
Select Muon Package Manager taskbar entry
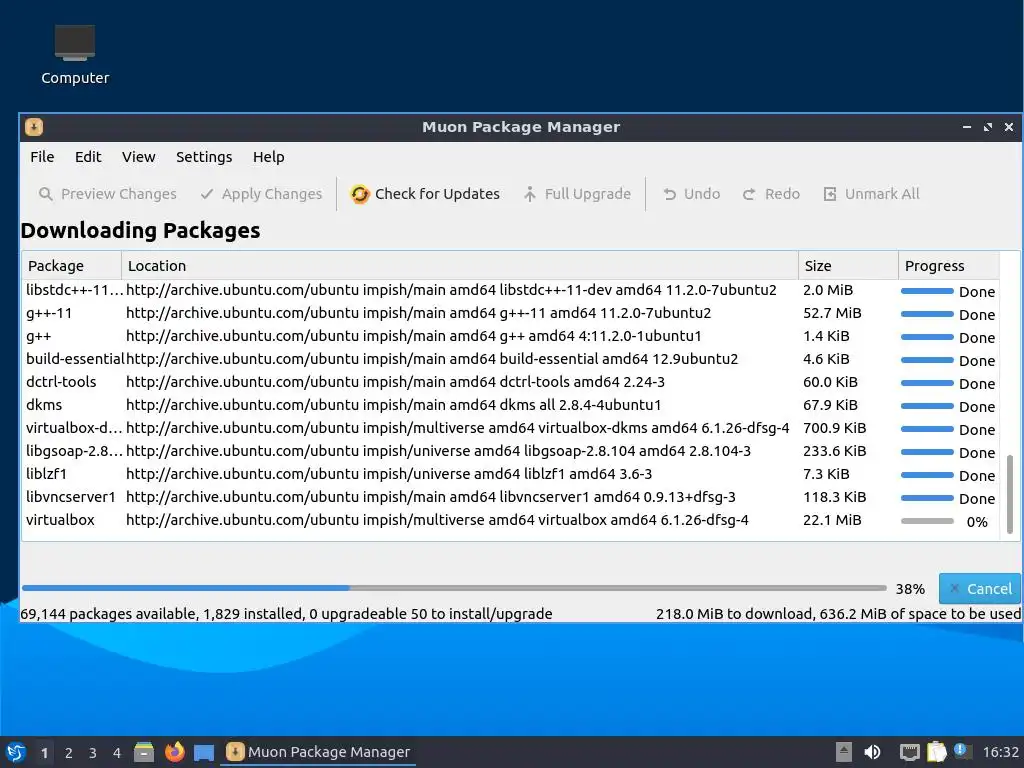(x=319, y=752)
